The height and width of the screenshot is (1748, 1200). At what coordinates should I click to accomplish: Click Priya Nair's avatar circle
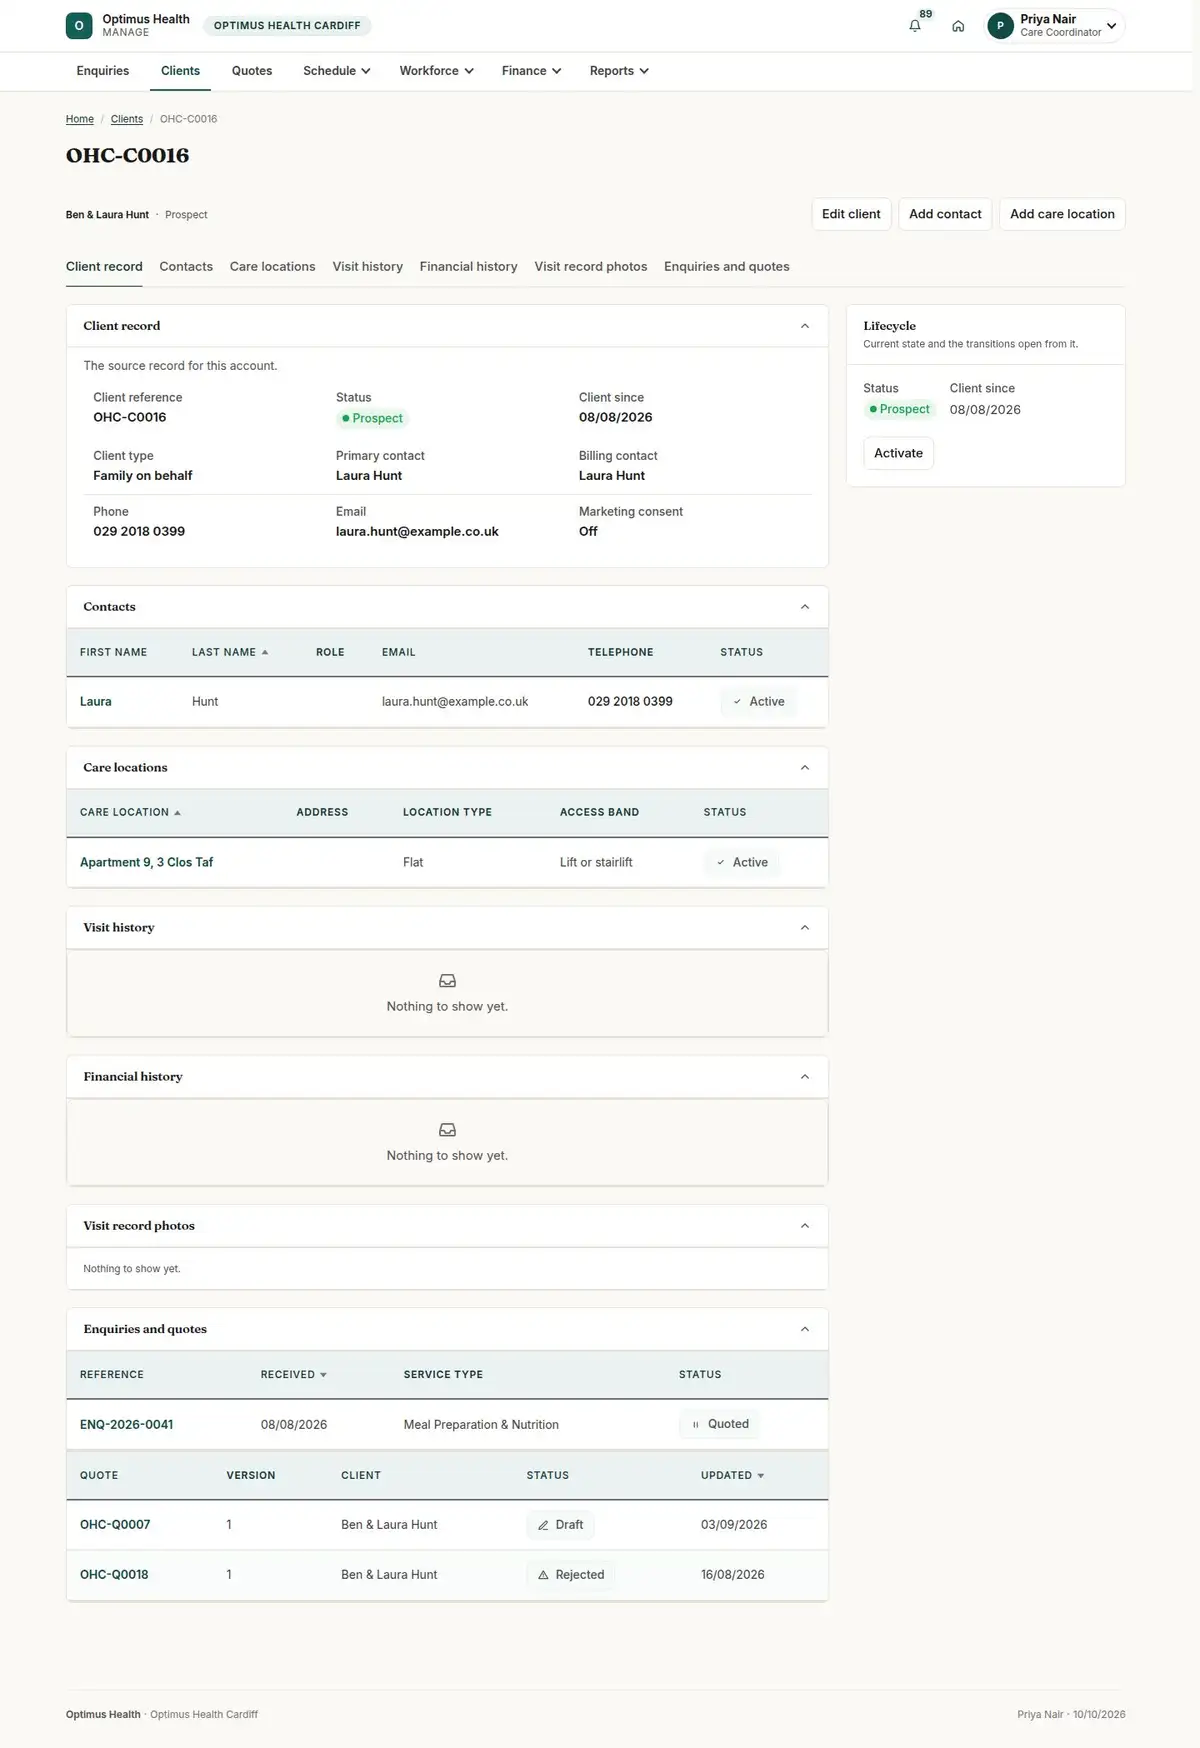1000,26
